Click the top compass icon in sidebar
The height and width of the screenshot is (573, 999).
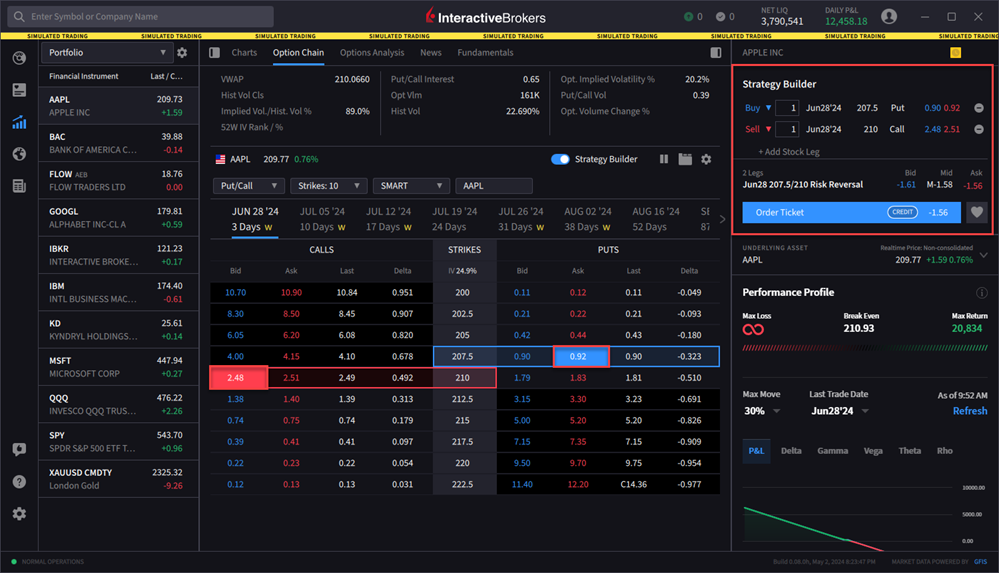pyautogui.click(x=19, y=58)
